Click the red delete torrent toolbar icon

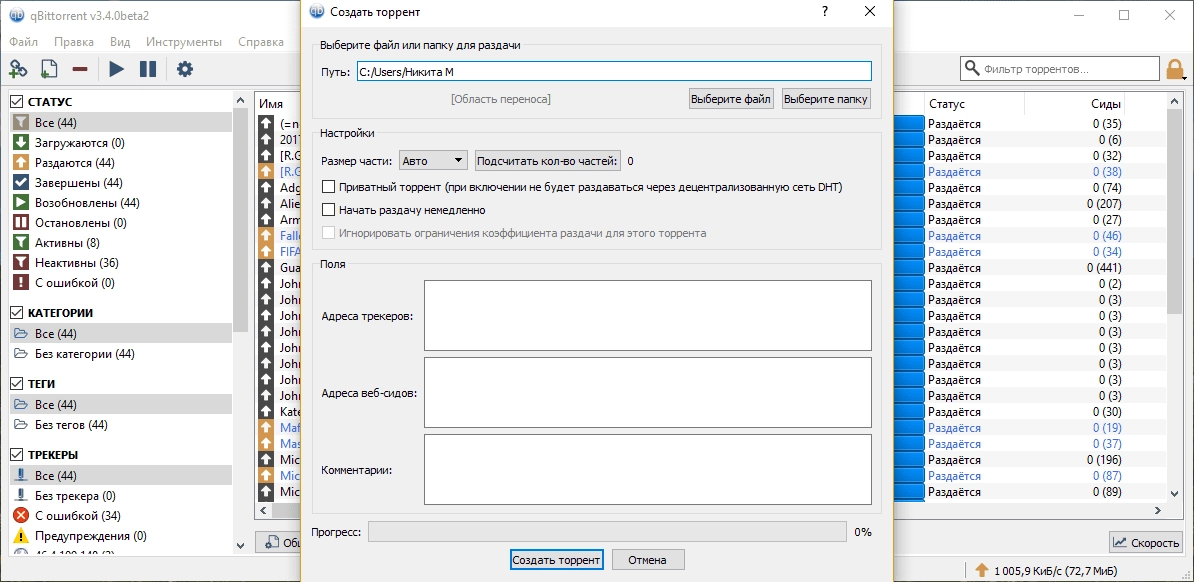(x=80, y=69)
